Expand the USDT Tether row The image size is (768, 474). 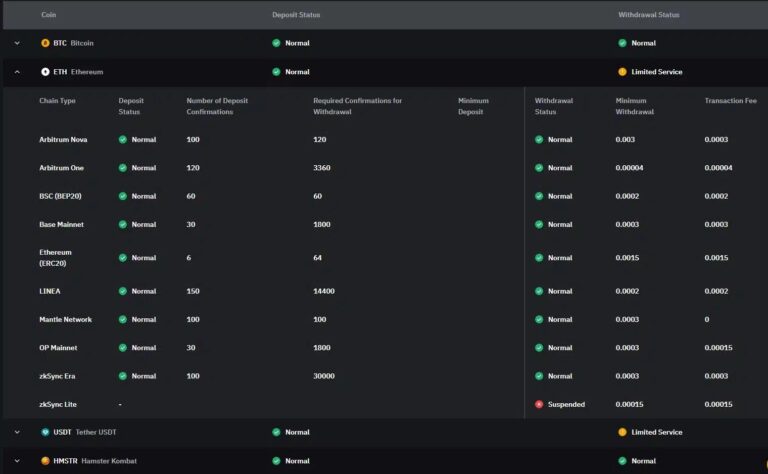tap(17, 432)
